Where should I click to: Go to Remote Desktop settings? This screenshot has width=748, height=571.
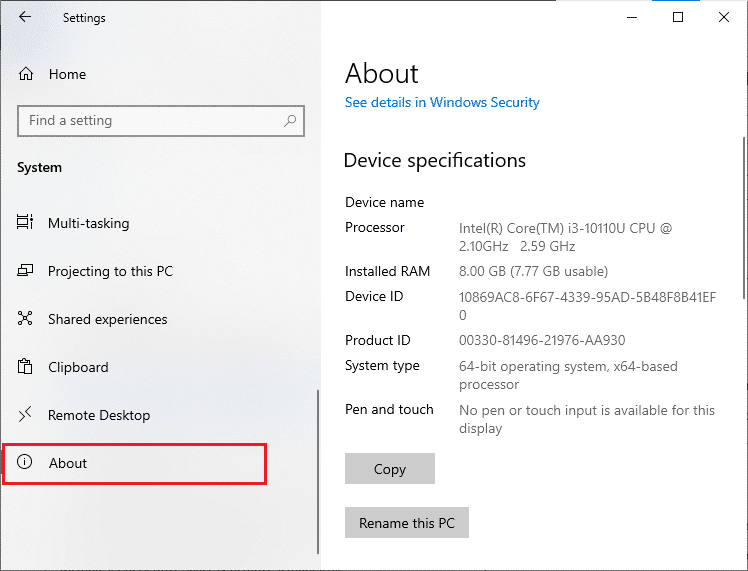tap(98, 415)
